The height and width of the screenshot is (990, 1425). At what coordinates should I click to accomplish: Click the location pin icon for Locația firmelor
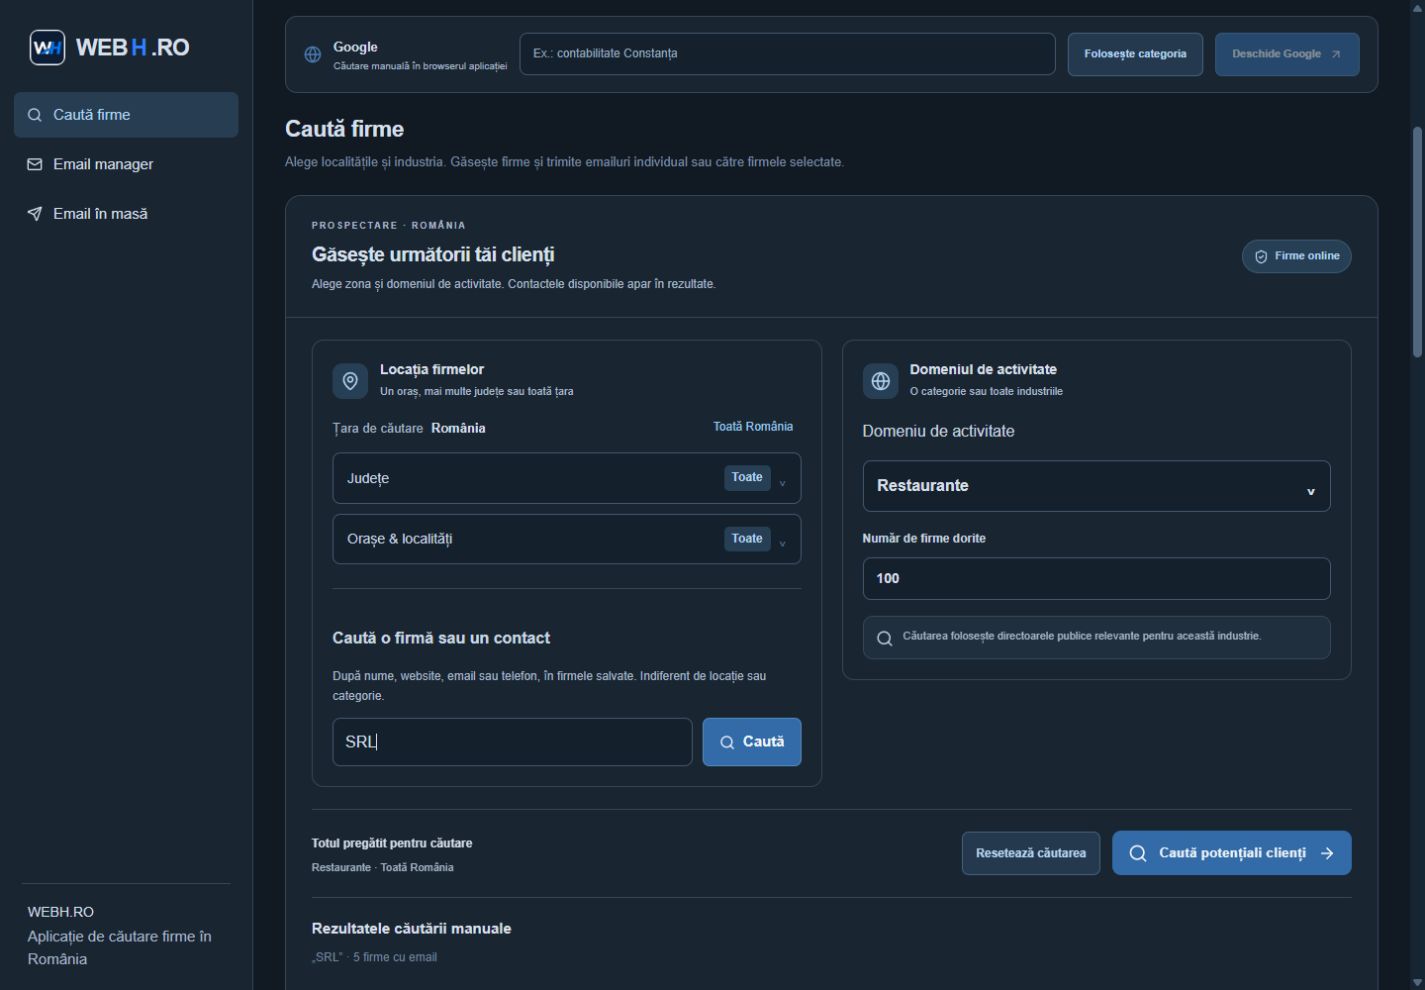pos(350,381)
